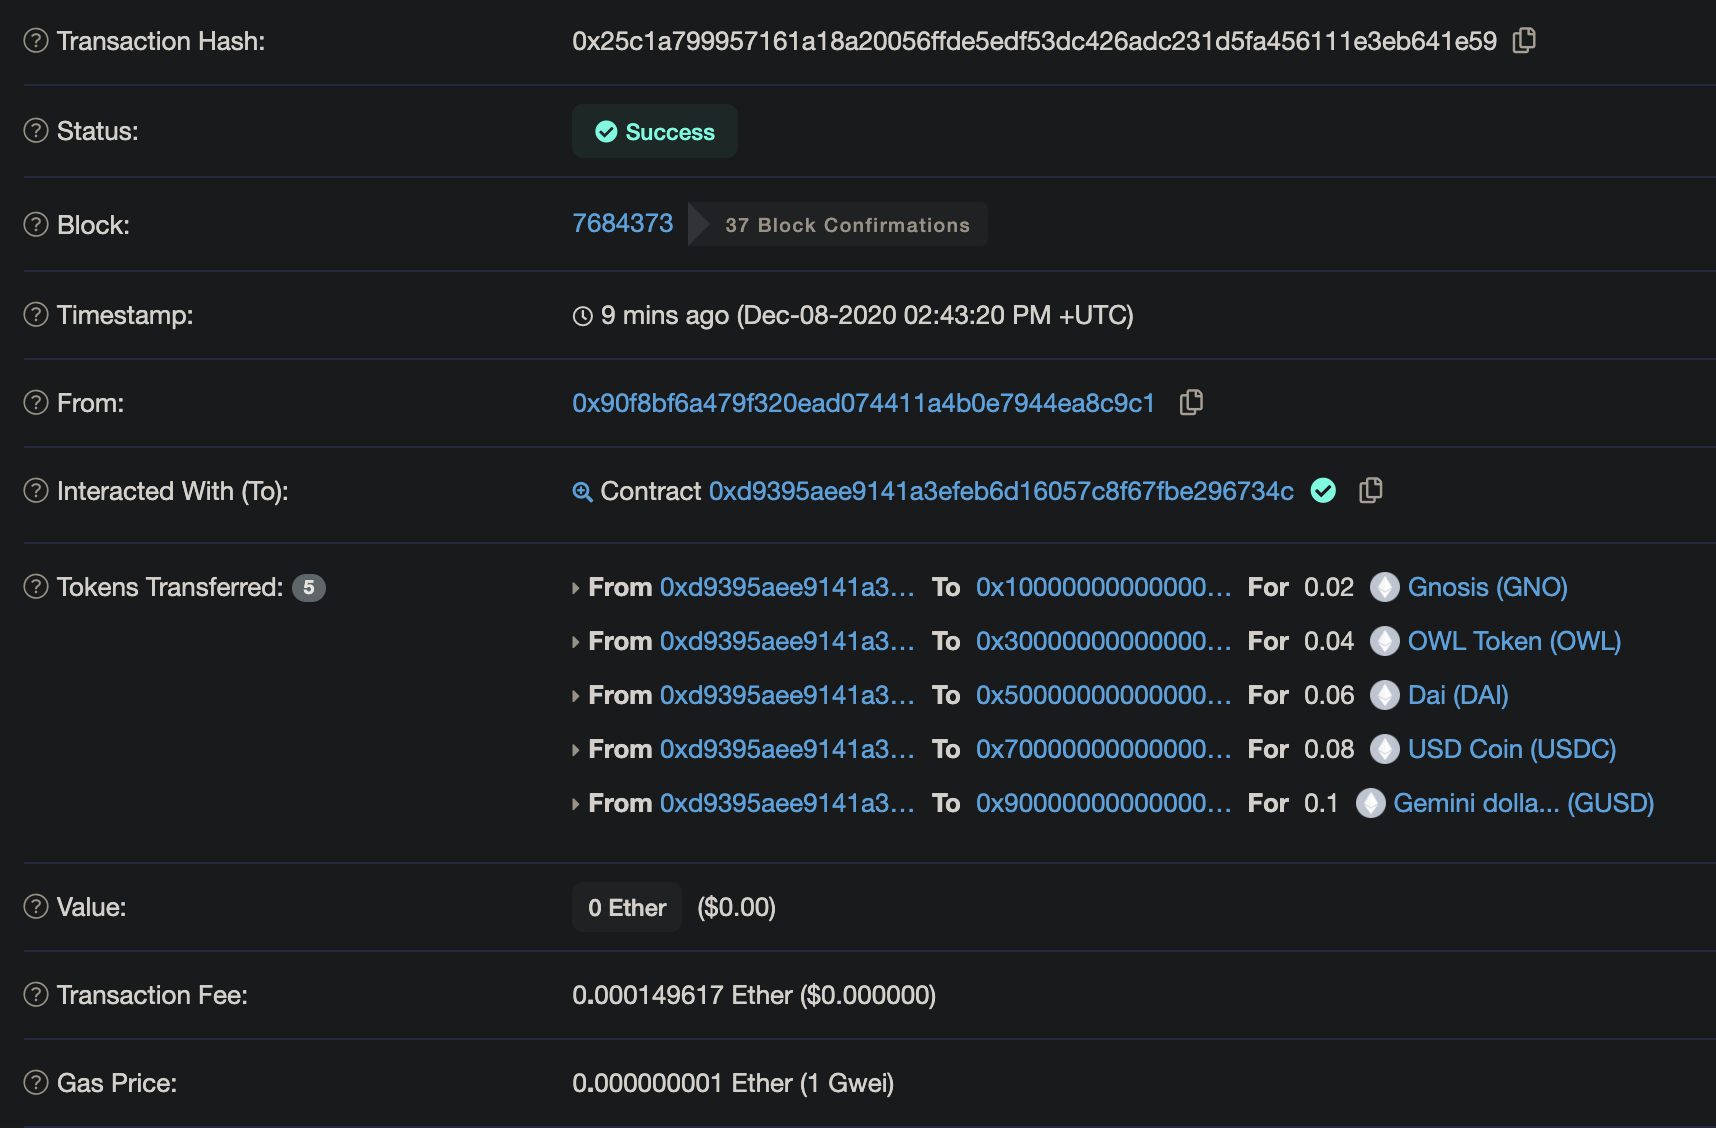This screenshot has height=1128, width=1716.
Task: Click the Tokens Transferred count badge 5
Action: pyautogui.click(x=309, y=587)
